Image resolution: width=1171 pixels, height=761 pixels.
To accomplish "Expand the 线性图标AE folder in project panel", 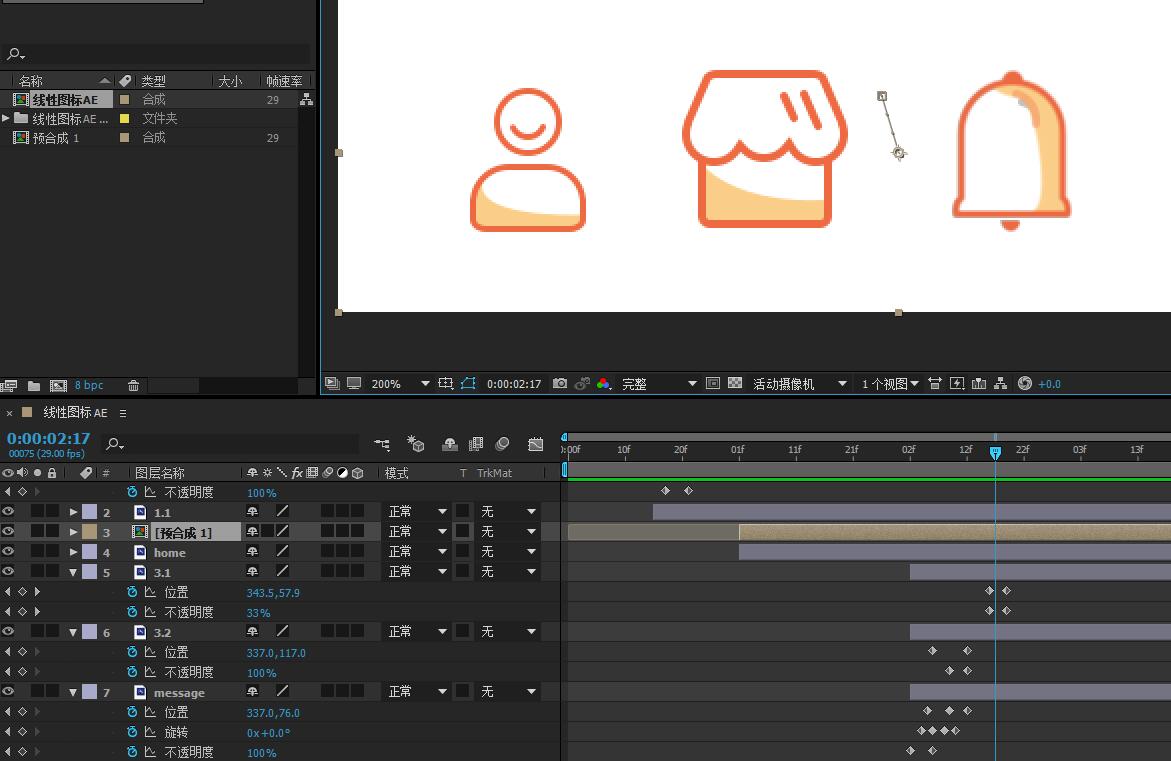I will click(x=7, y=118).
